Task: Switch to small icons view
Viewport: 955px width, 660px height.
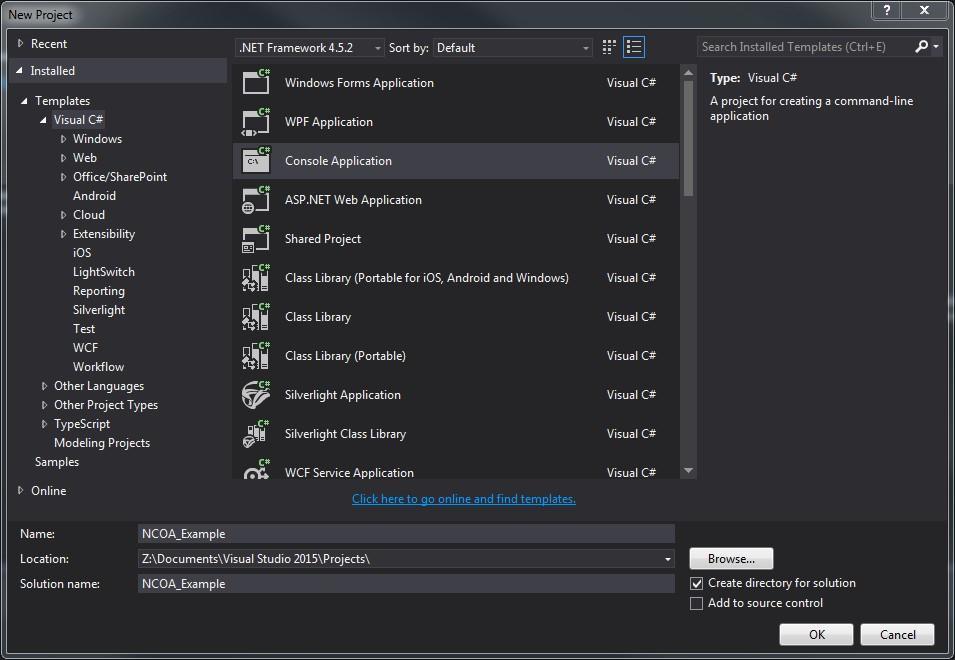Action: 610,47
